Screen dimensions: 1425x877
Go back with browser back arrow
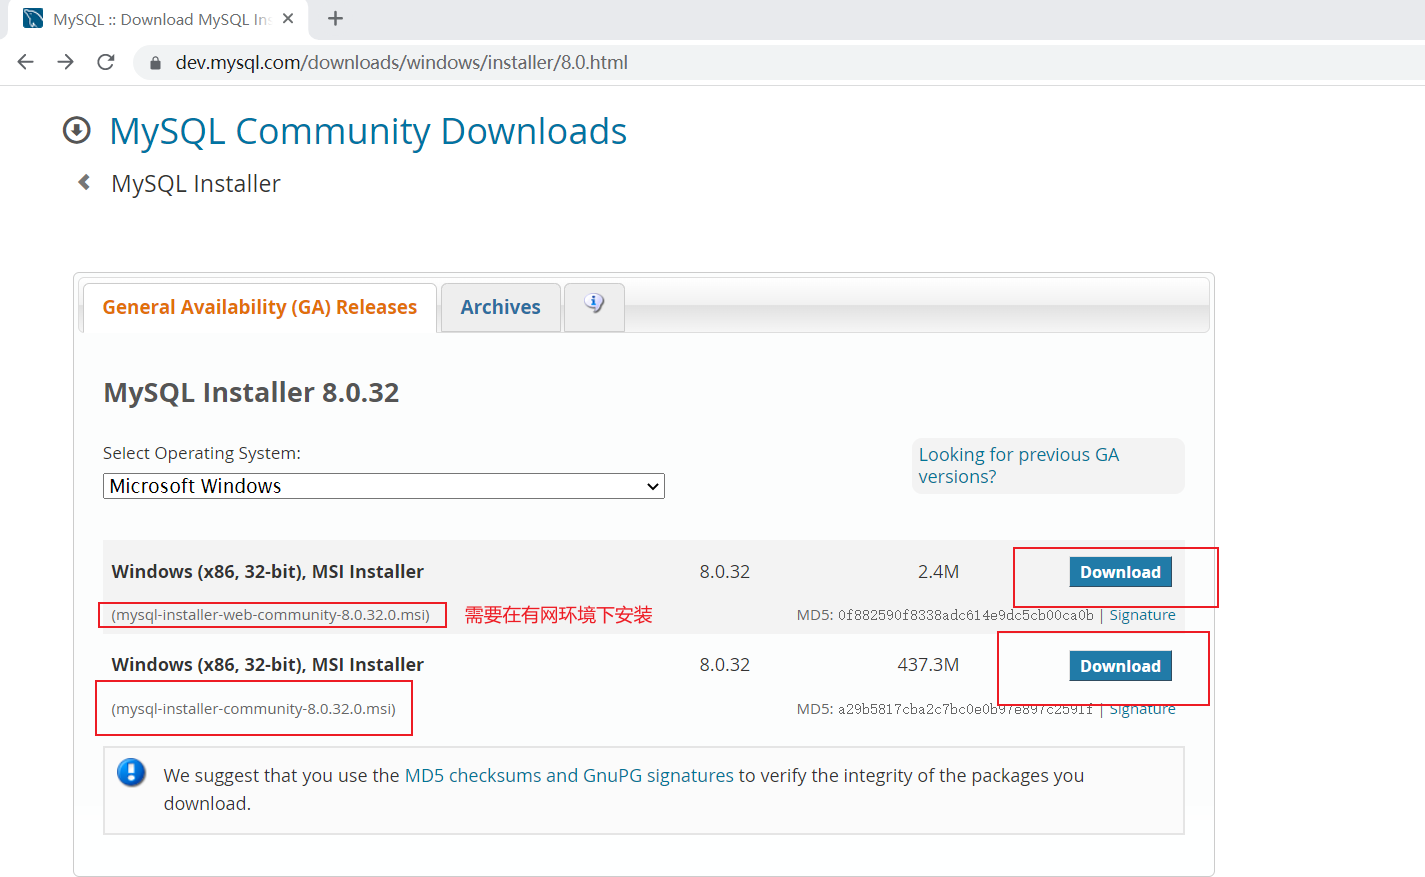26,62
